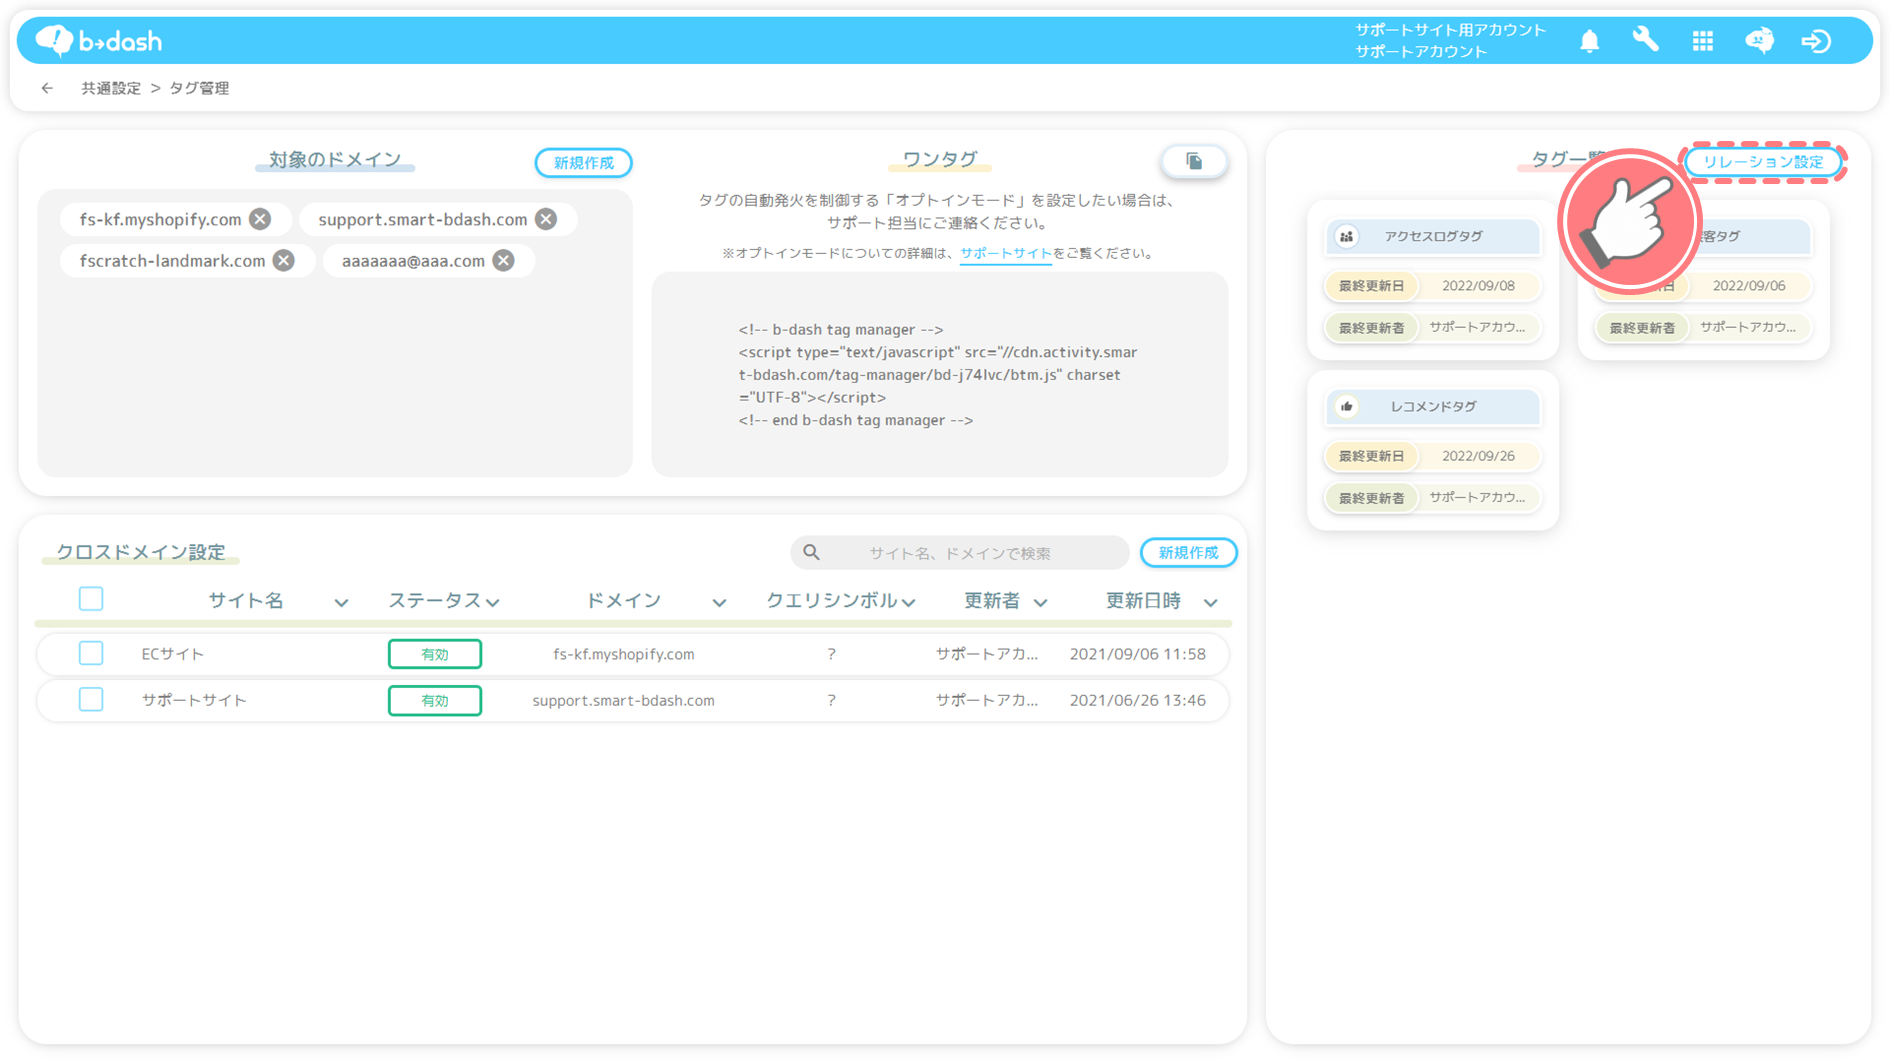Remove fscratch-landmark.com domain chip
The width and height of the screenshot is (1890, 1063).
284,261
